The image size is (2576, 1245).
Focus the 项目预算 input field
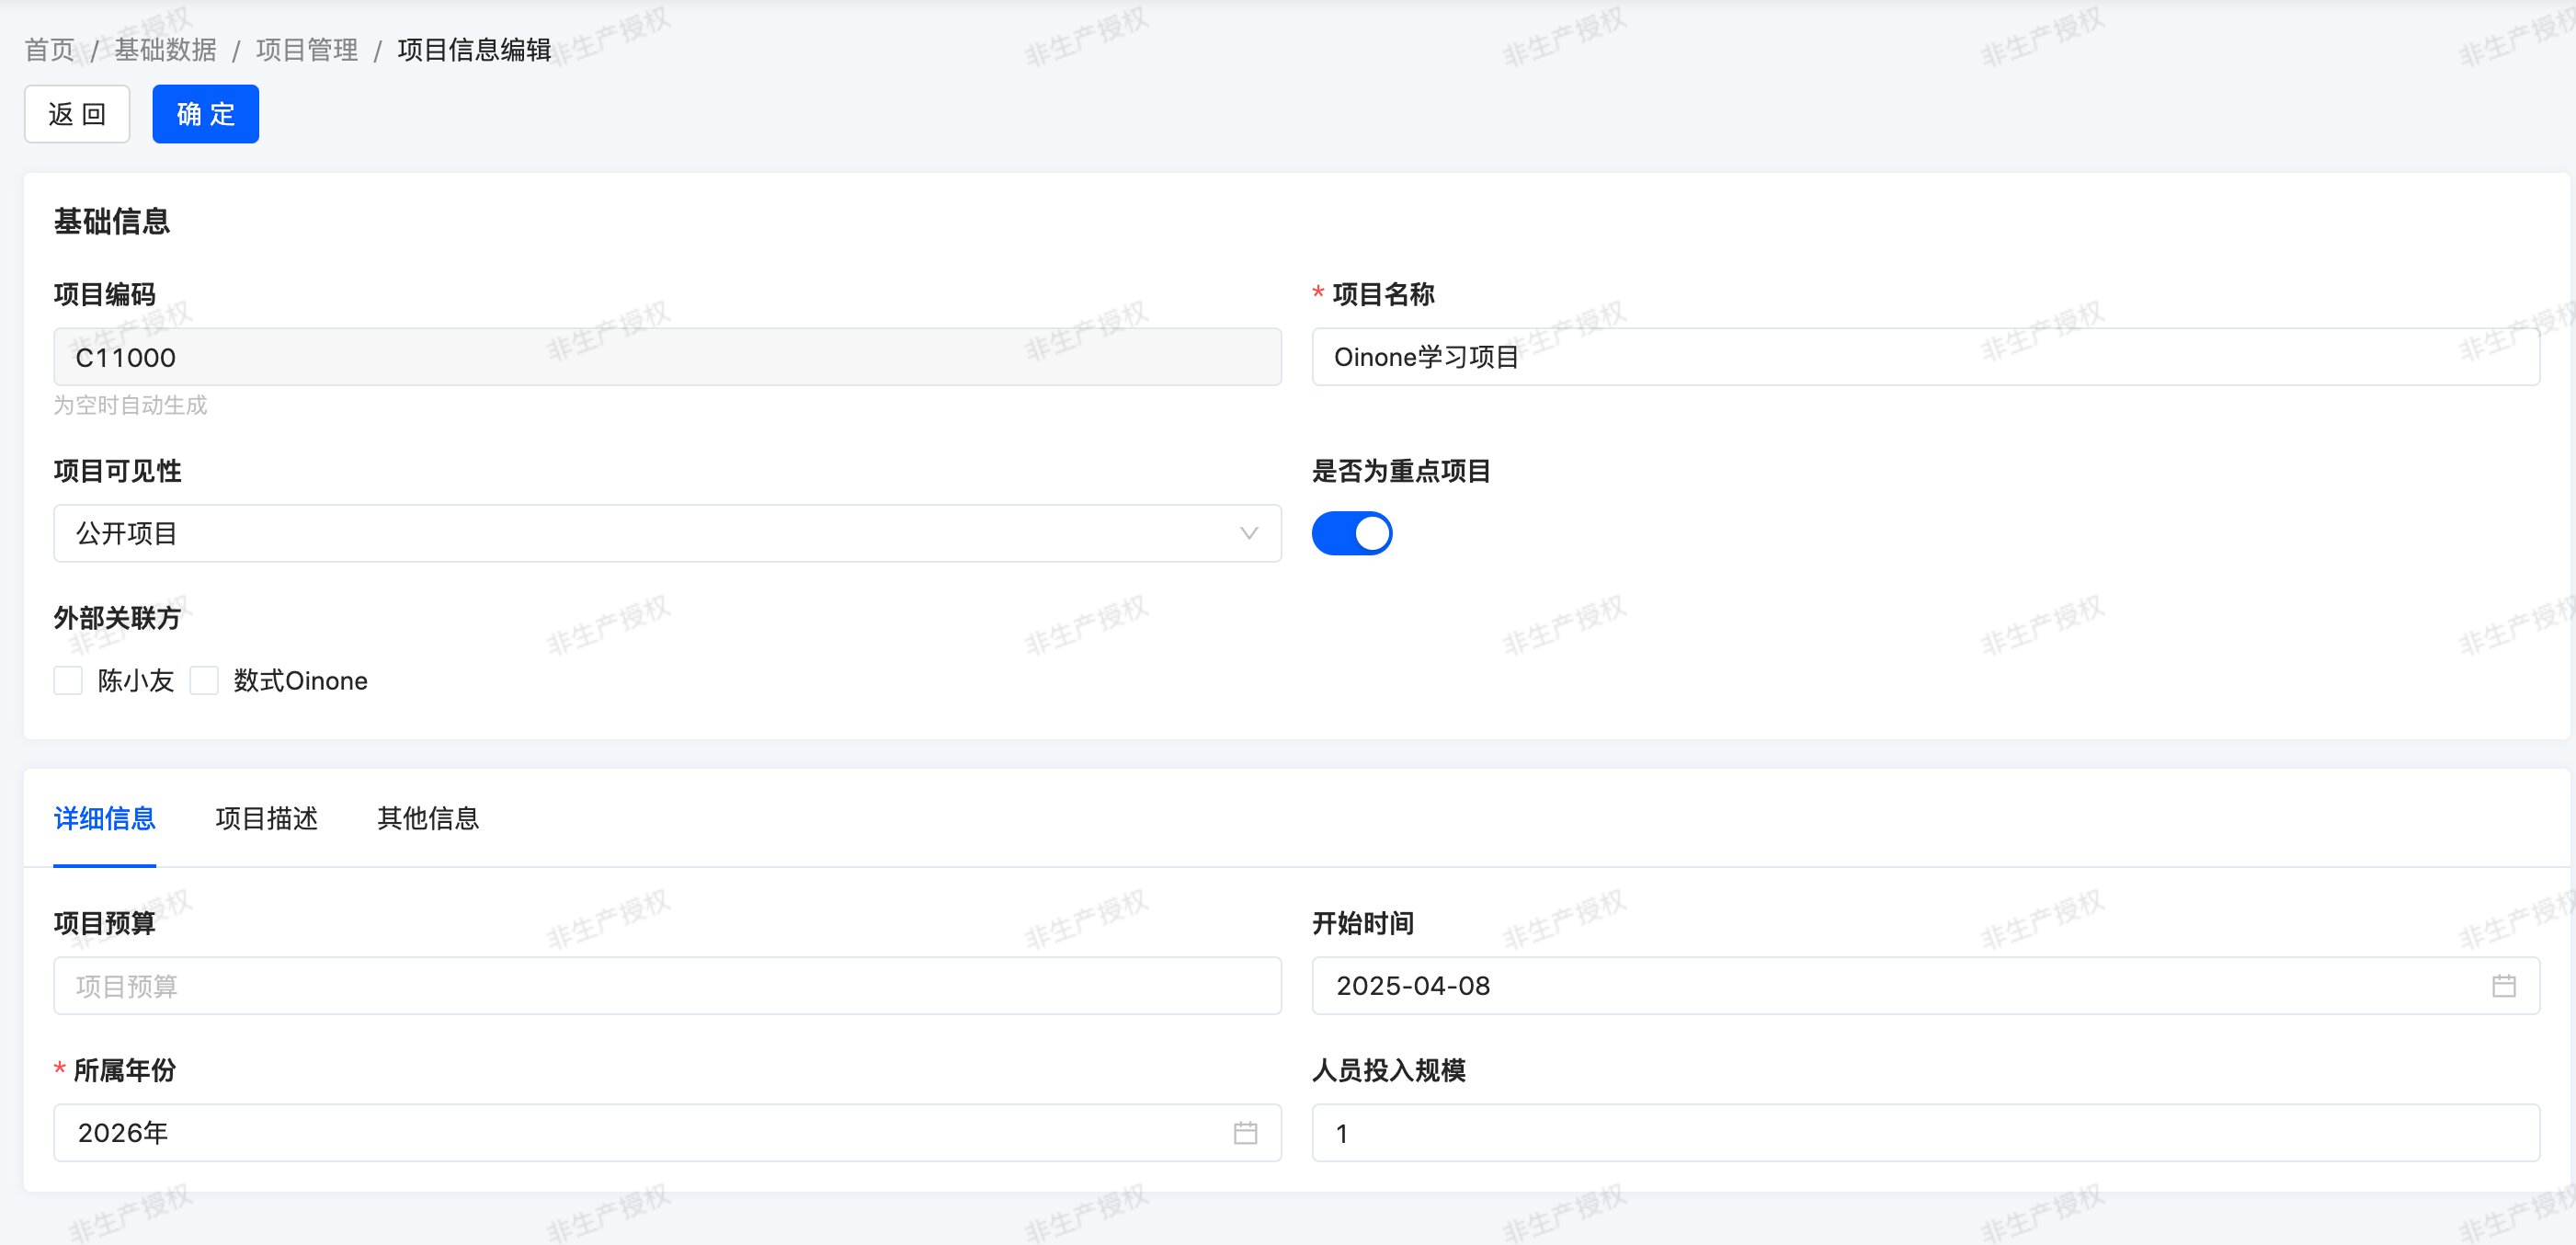(666, 986)
